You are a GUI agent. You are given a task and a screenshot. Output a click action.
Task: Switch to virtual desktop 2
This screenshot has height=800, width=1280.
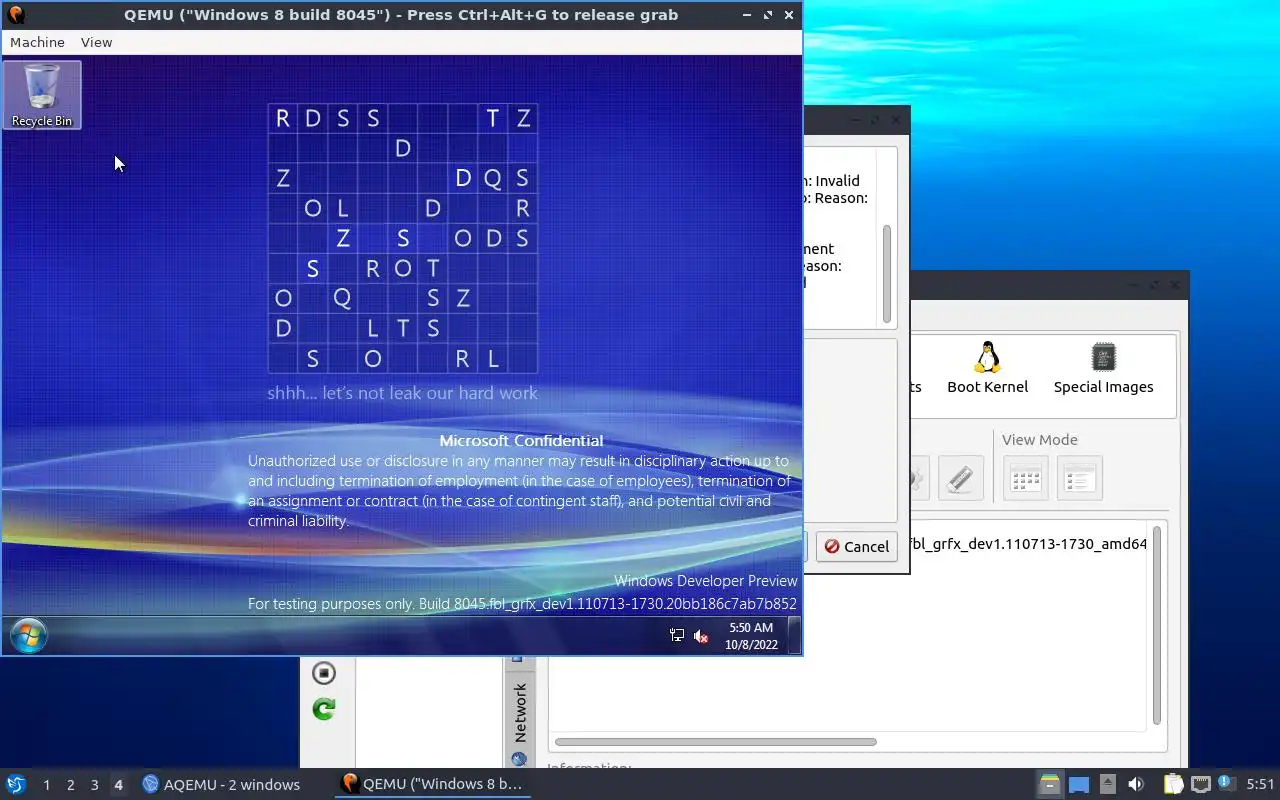click(70, 785)
